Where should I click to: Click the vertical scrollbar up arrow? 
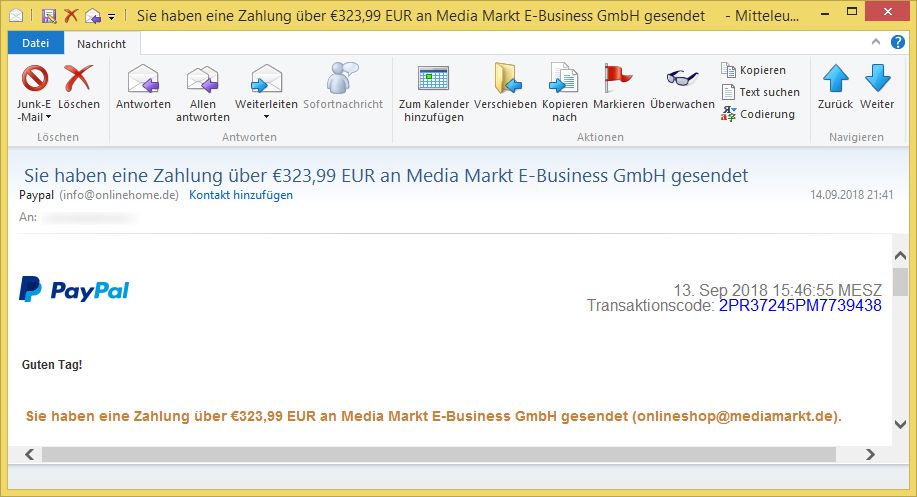click(901, 256)
